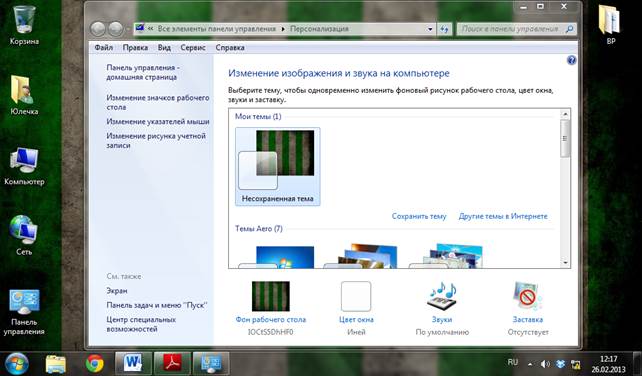The image size is (642, 376).
Task: Launch Google Chrome from the taskbar
Action: (x=95, y=364)
